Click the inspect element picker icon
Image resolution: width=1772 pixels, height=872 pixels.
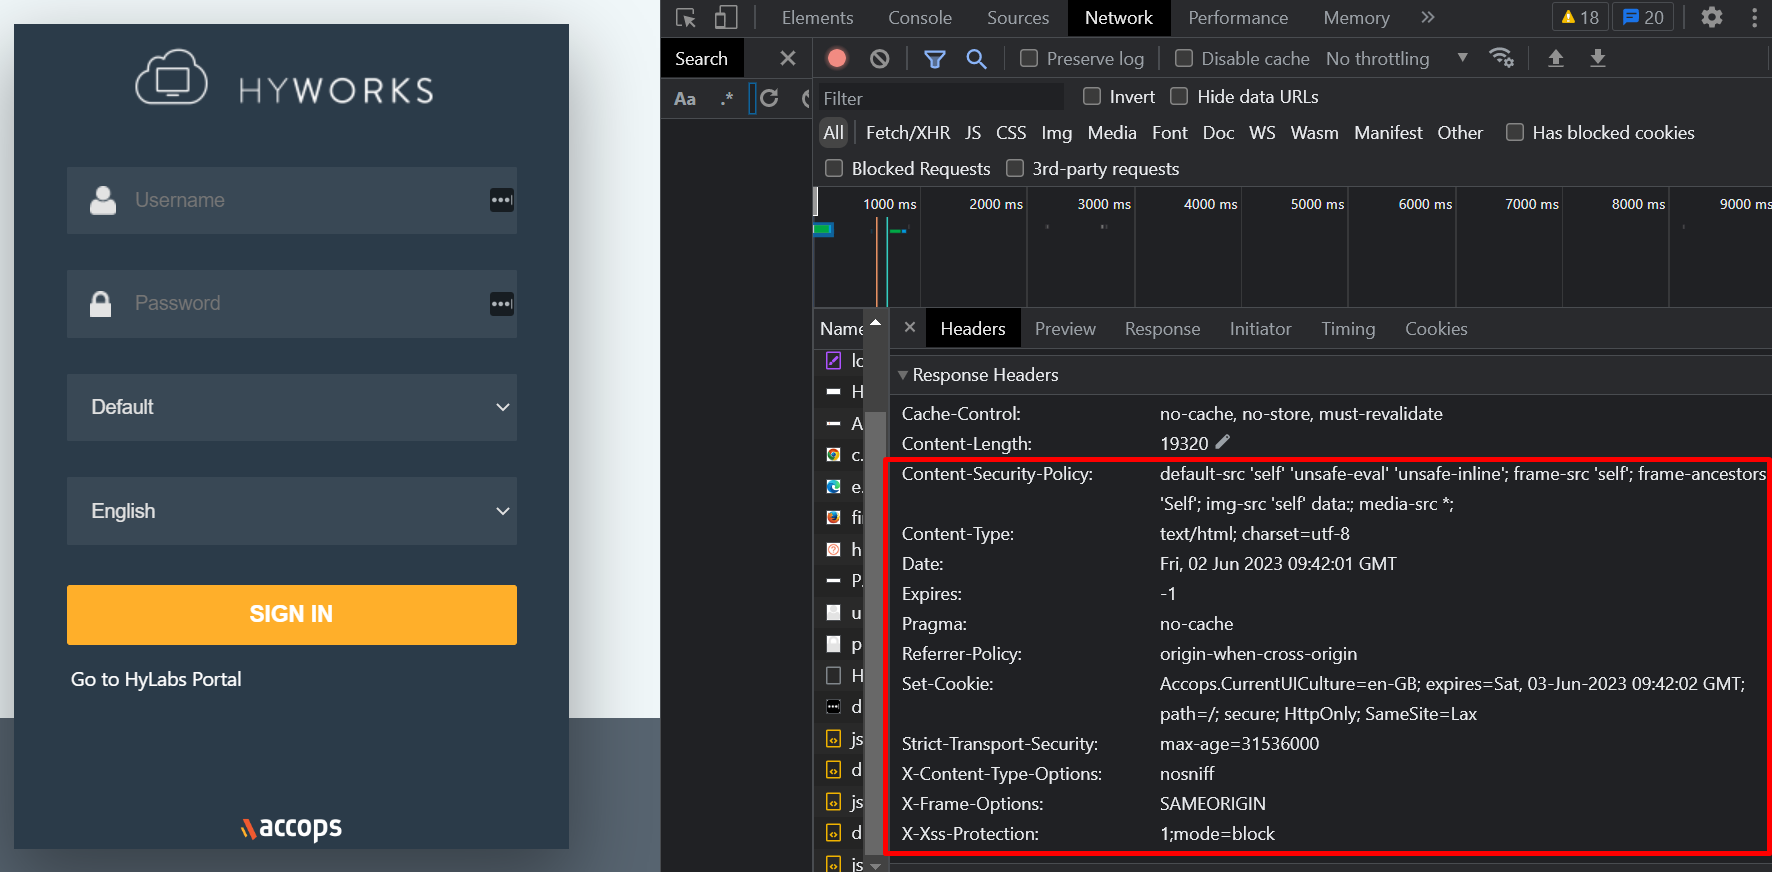pos(686,18)
